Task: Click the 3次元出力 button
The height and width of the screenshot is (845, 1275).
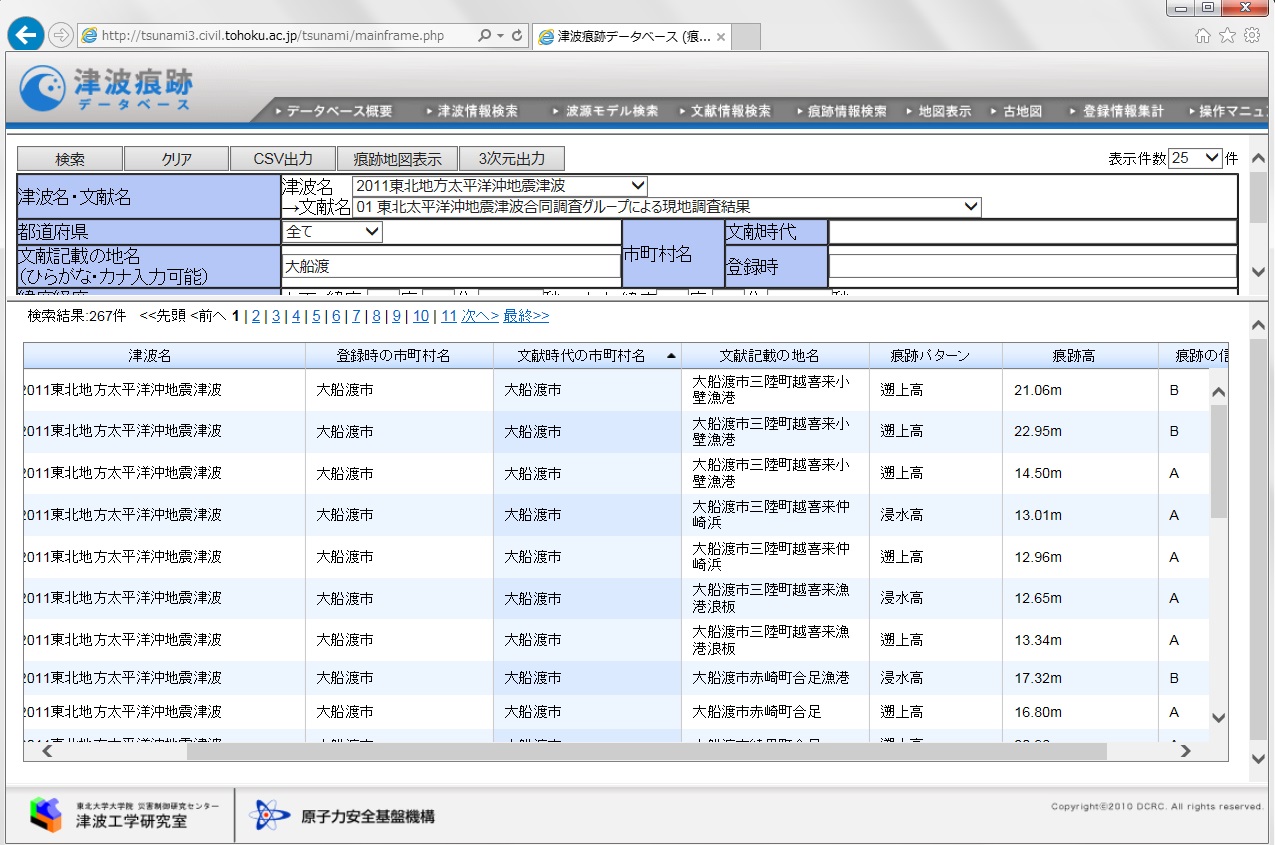Action: coord(511,159)
